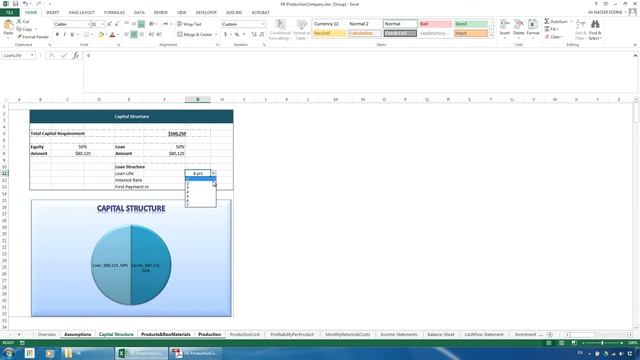The height and width of the screenshot is (360, 640).
Task: Open Find & Select binoculars
Action: (595, 29)
